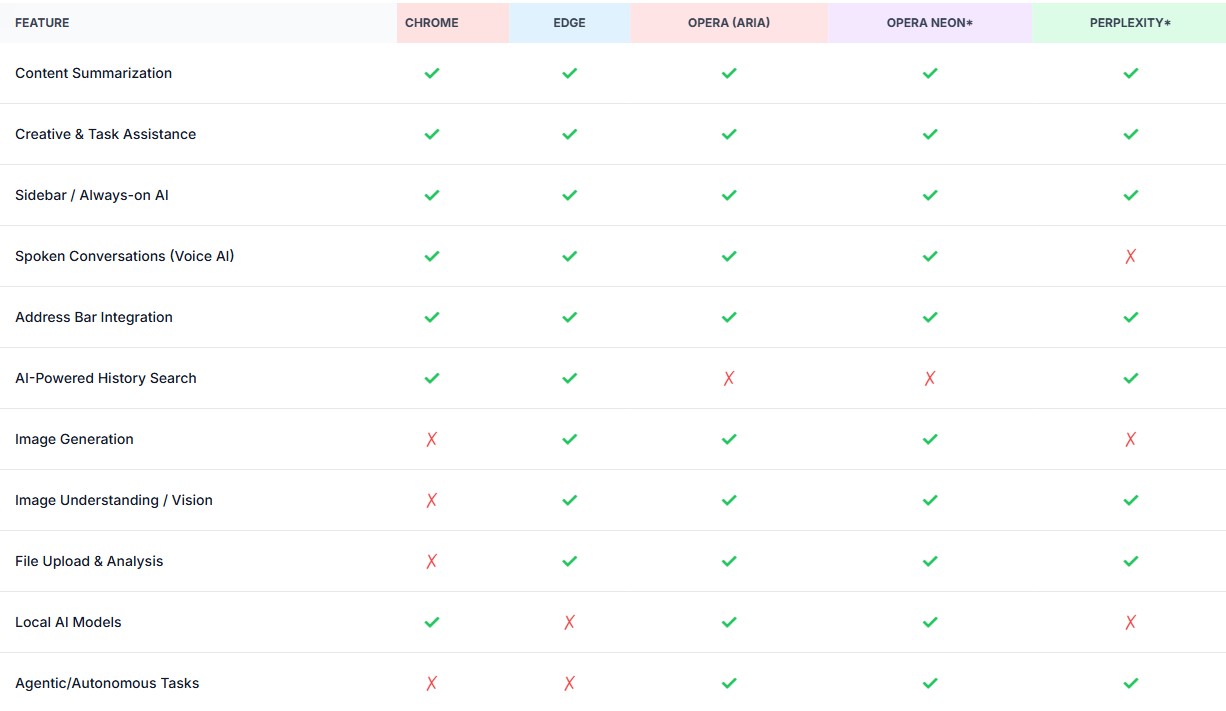The height and width of the screenshot is (711, 1226).
Task: Click Edge checkmark for Image Generation
Action: (x=569, y=439)
